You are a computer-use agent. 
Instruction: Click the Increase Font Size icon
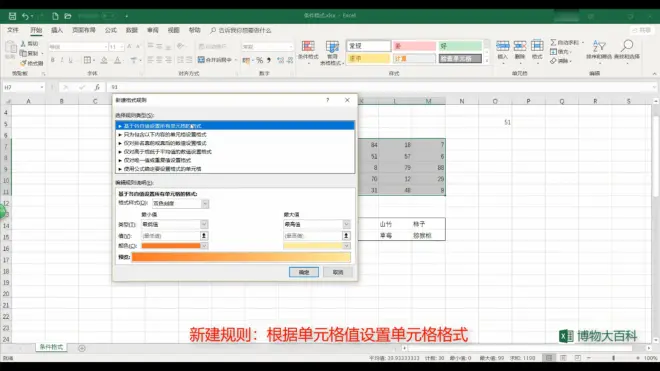coord(129,46)
